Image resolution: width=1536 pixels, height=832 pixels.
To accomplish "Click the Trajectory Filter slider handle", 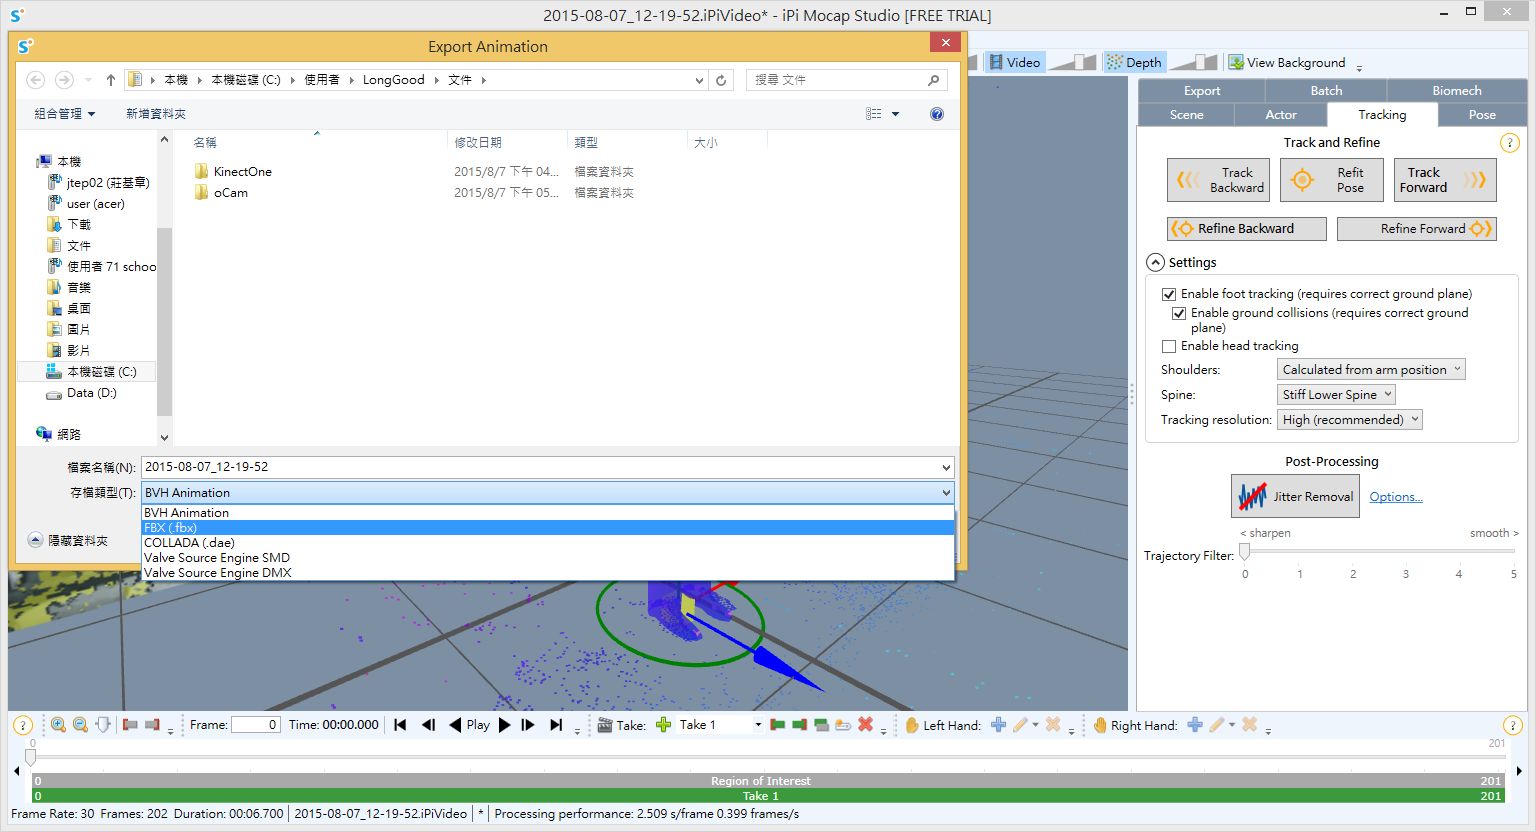I will [x=1245, y=552].
